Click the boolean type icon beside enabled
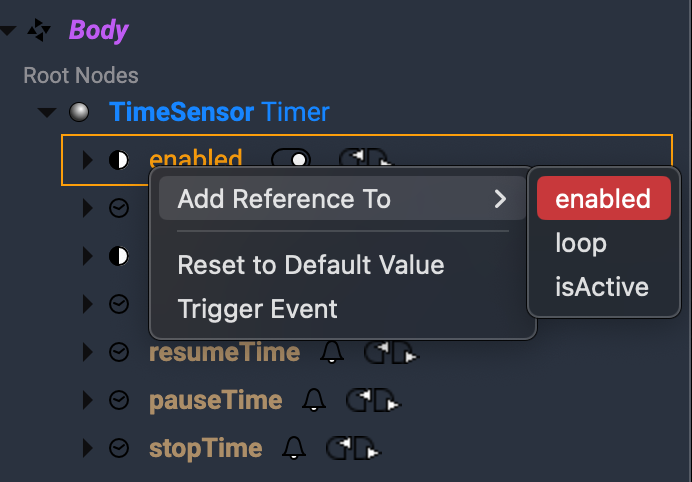692x482 pixels. click(x=118, y=160)
